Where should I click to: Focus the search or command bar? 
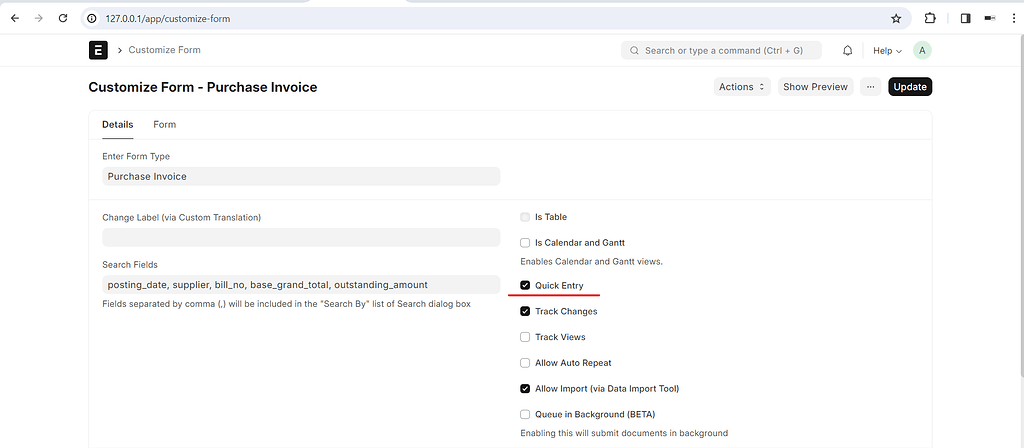[x=722, y=50]
